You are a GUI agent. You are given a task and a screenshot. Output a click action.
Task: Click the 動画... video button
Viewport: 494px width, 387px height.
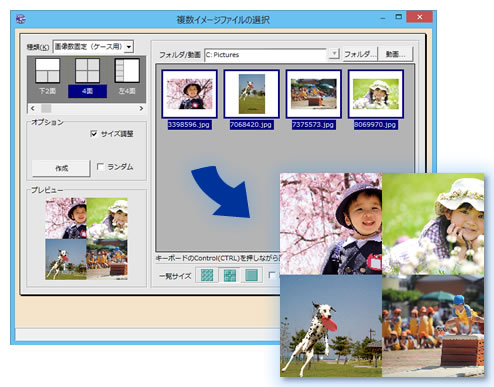[395, 54]
